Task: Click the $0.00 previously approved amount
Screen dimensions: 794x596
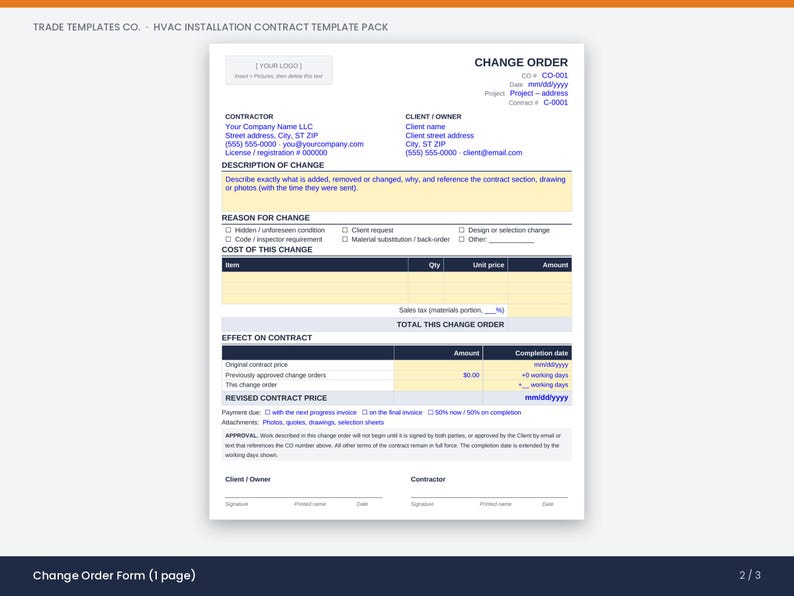Action: [x=471, y=375]
